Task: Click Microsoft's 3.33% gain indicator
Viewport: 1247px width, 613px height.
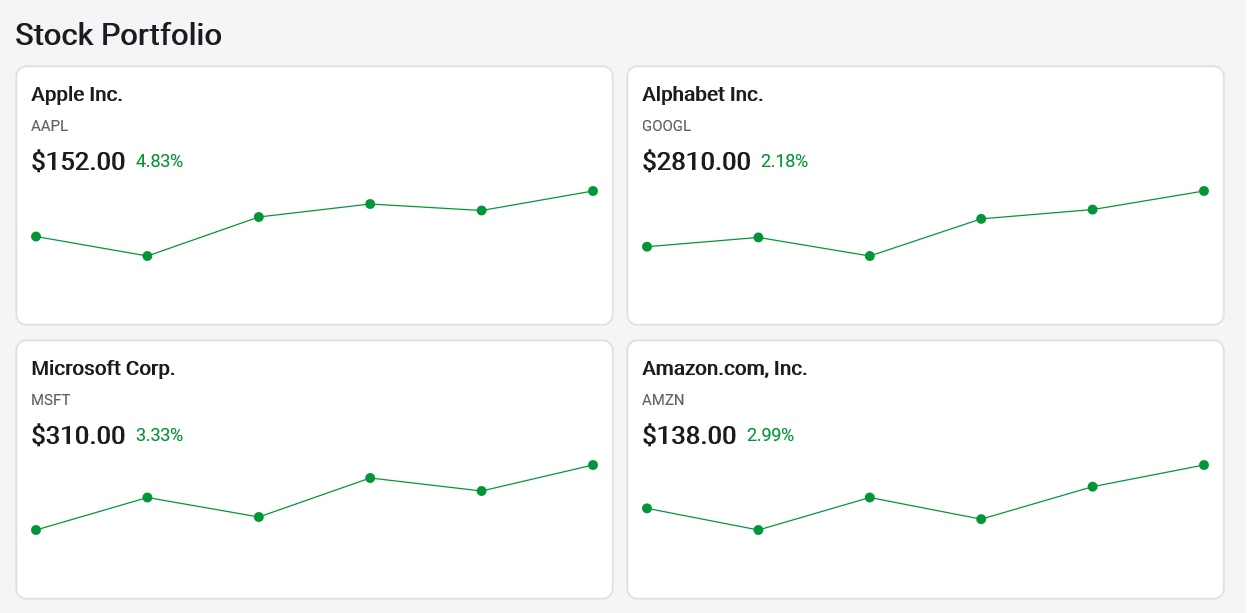Action: tap(159, 435)
